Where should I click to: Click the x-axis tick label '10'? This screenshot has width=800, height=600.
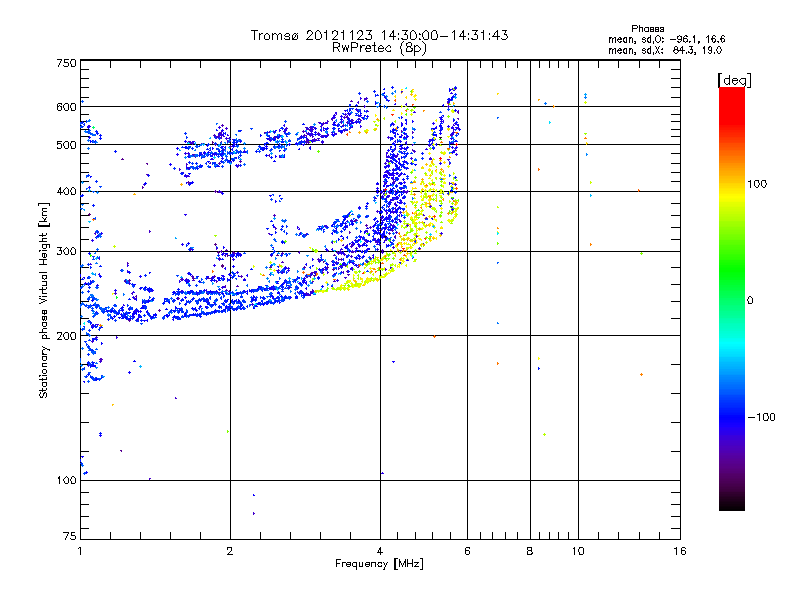point(578,551)
